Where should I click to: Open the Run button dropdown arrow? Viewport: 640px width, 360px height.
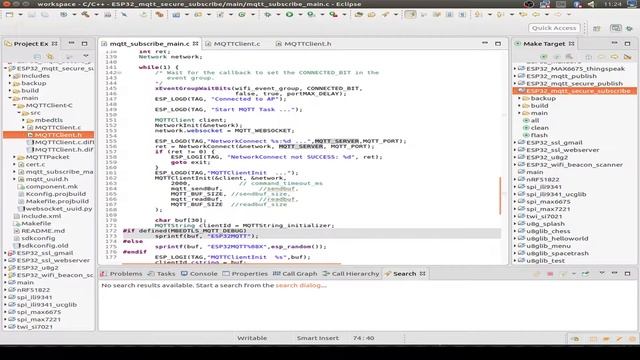click(x=300, y=14)
